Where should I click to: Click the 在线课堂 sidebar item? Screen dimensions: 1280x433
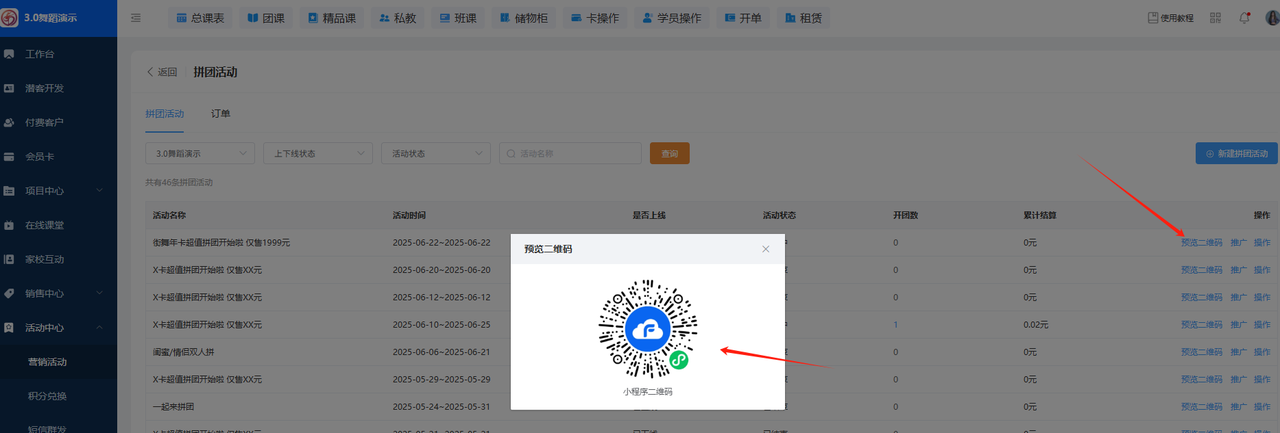(x=44, y=225)
